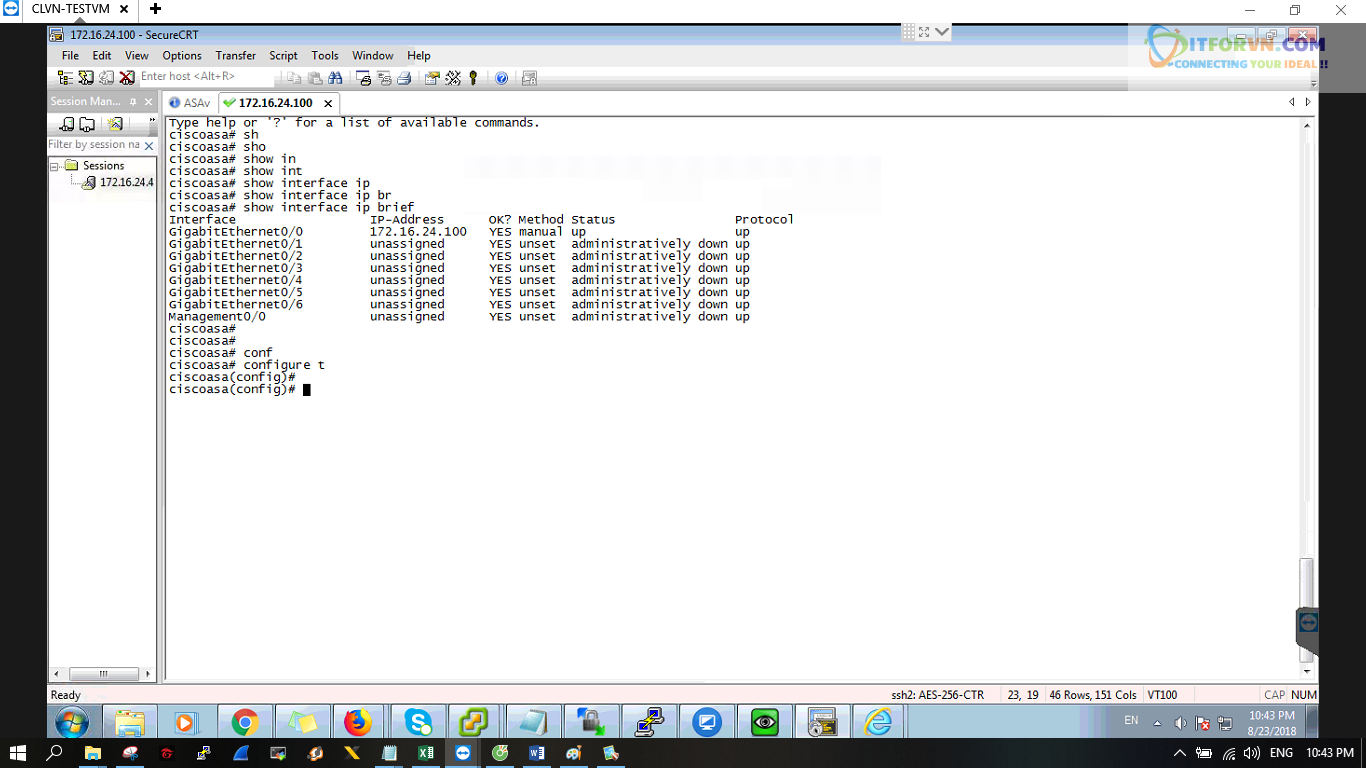1366x768 pixels.
Task: Click the Paste icon in the toolbar
Action: tap(315, 77)
